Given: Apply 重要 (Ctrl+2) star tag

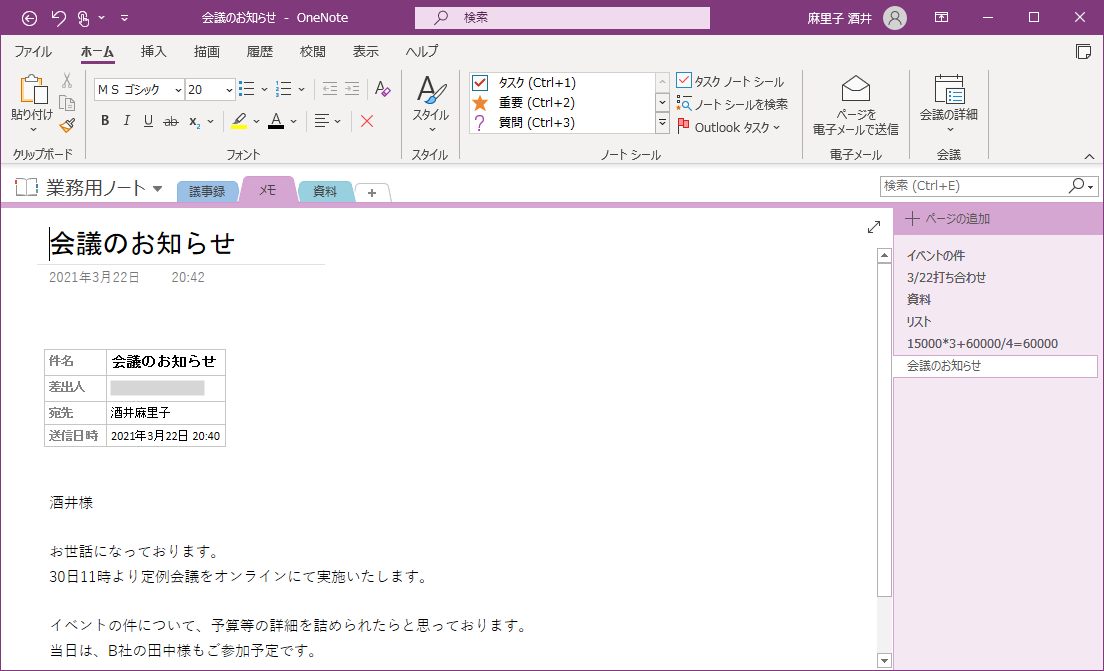Looking at the screenshot, I should (x=563, y=103).
